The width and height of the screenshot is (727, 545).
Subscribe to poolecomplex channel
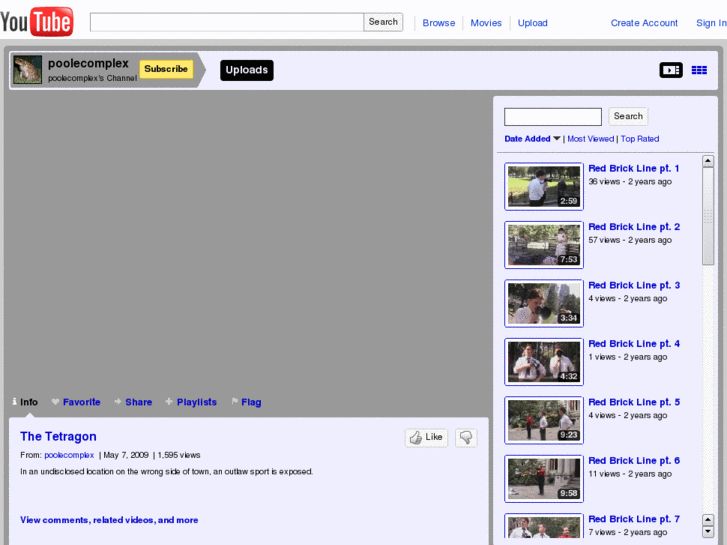[x=166, y=69]
